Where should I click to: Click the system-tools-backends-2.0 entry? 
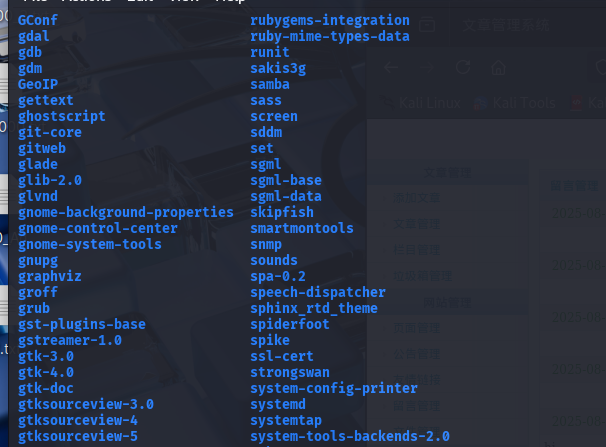tap(350, 437)
